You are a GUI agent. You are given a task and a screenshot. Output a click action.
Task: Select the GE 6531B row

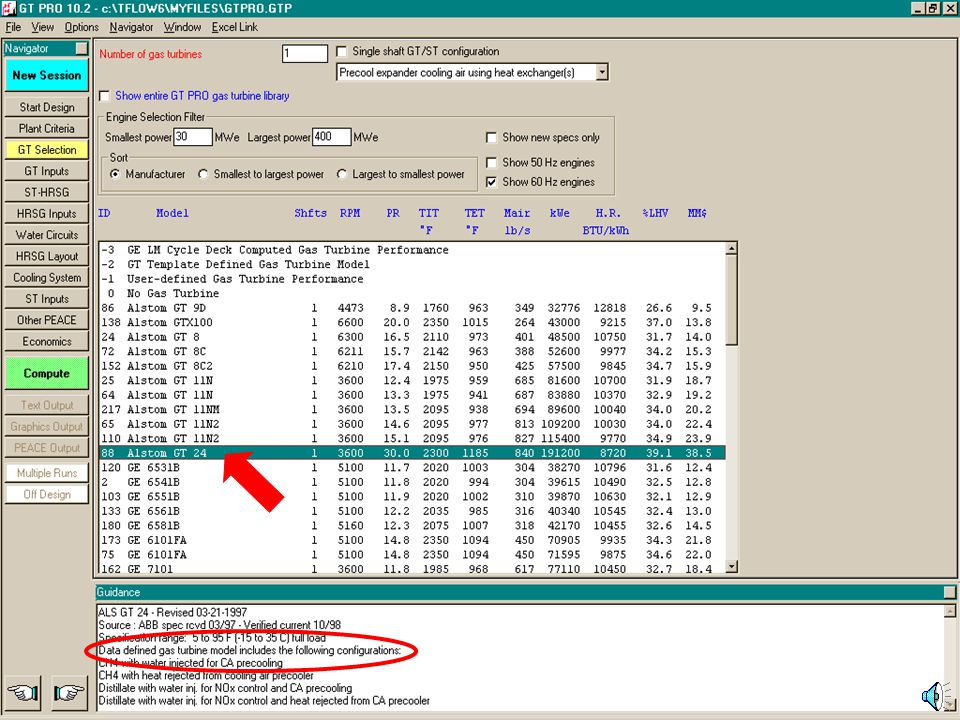click(x=412, y=468)
